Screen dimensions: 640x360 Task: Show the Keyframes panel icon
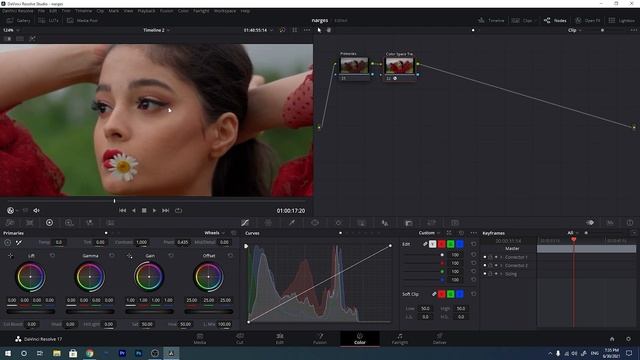click(590, 223)
